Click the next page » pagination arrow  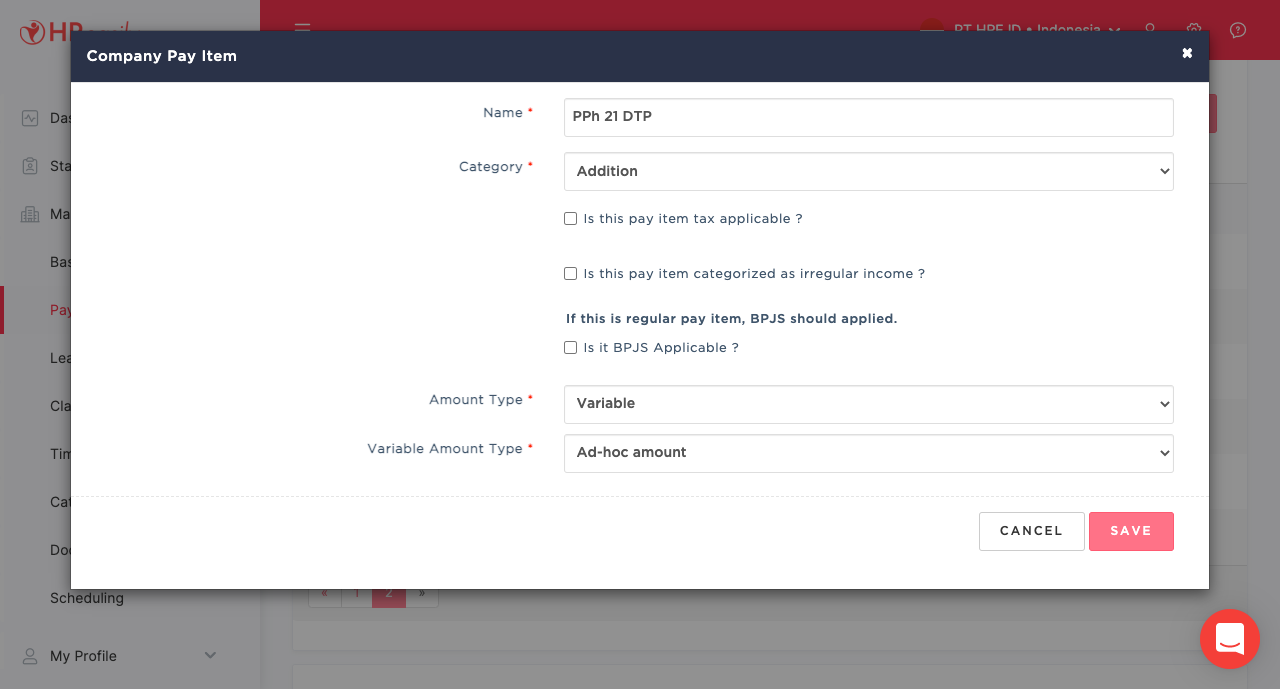(x=422, y=593)
